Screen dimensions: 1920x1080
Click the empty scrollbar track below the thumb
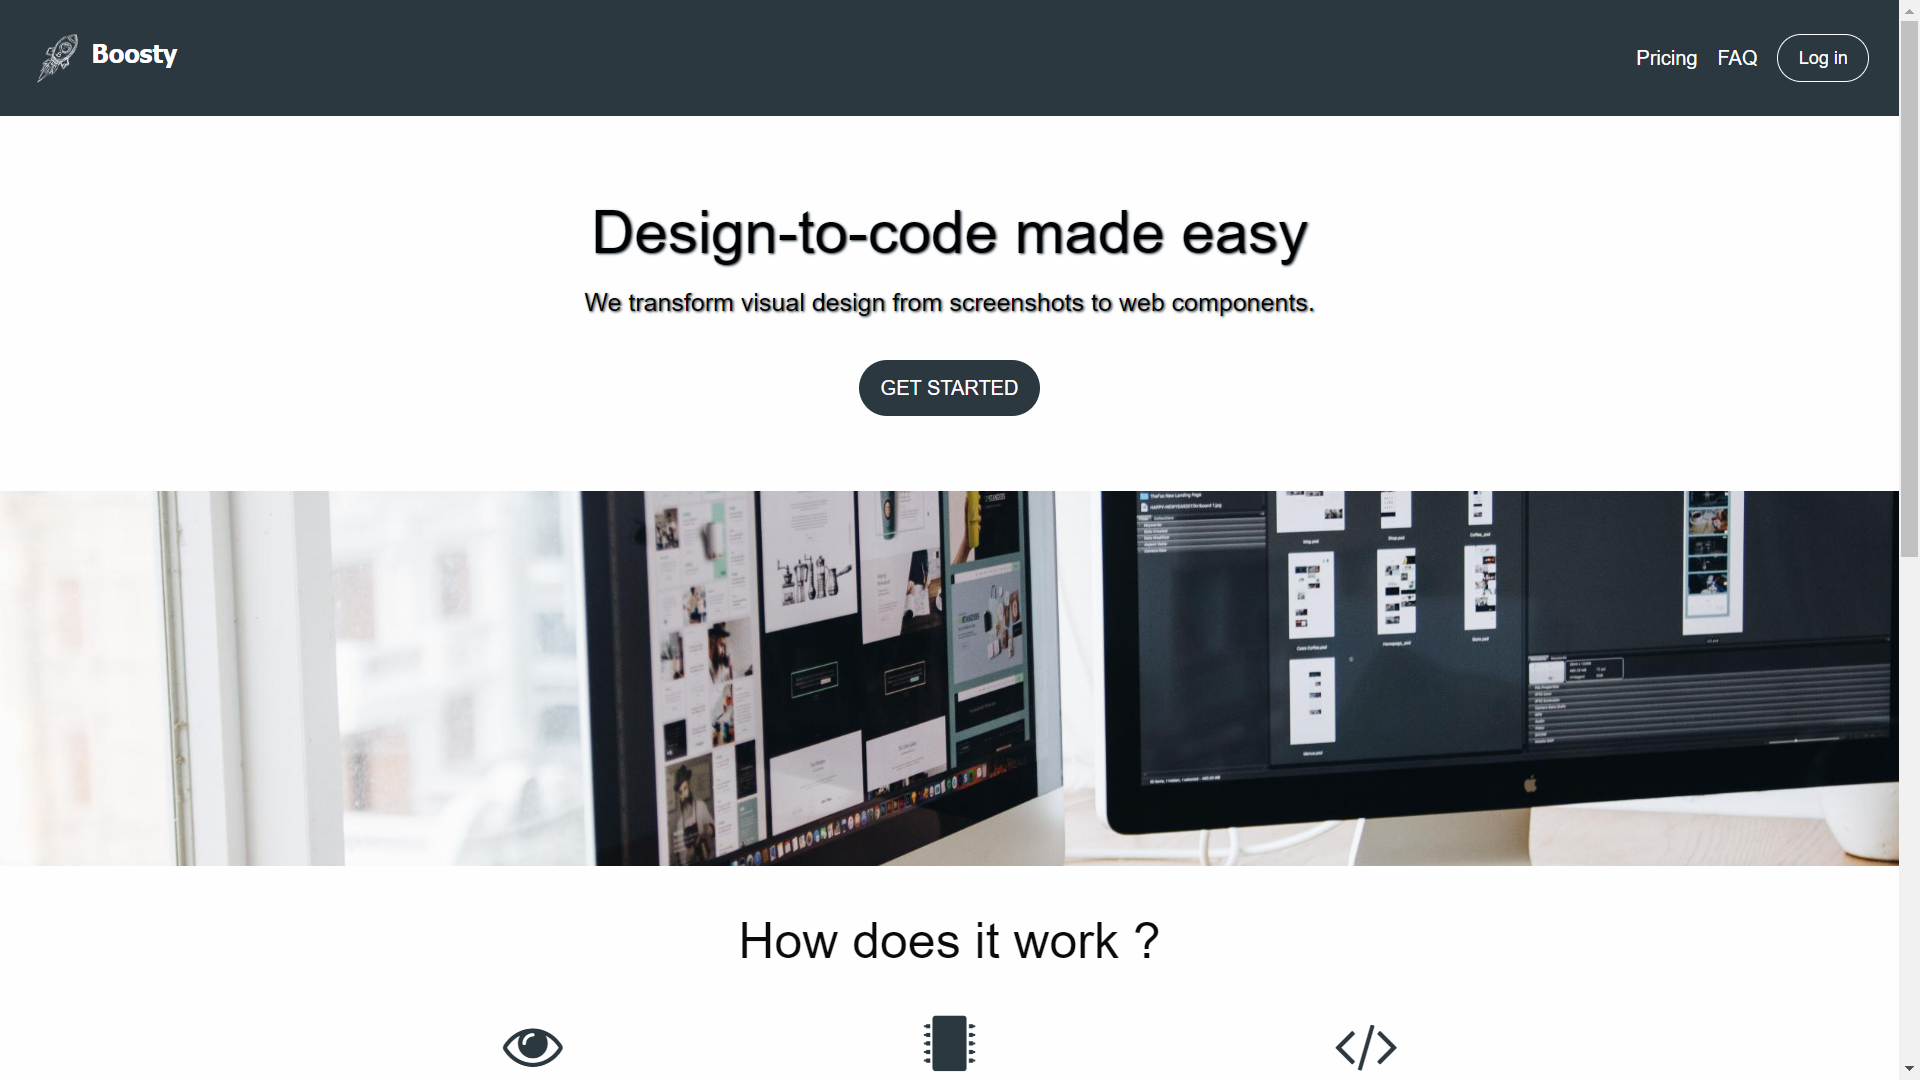click(x=1909, y=810)
